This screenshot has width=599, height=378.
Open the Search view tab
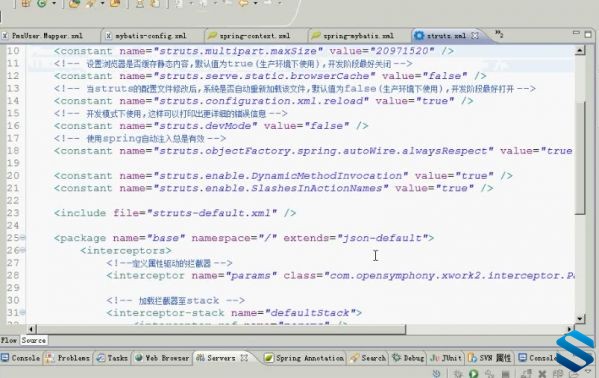pos(368,358)
